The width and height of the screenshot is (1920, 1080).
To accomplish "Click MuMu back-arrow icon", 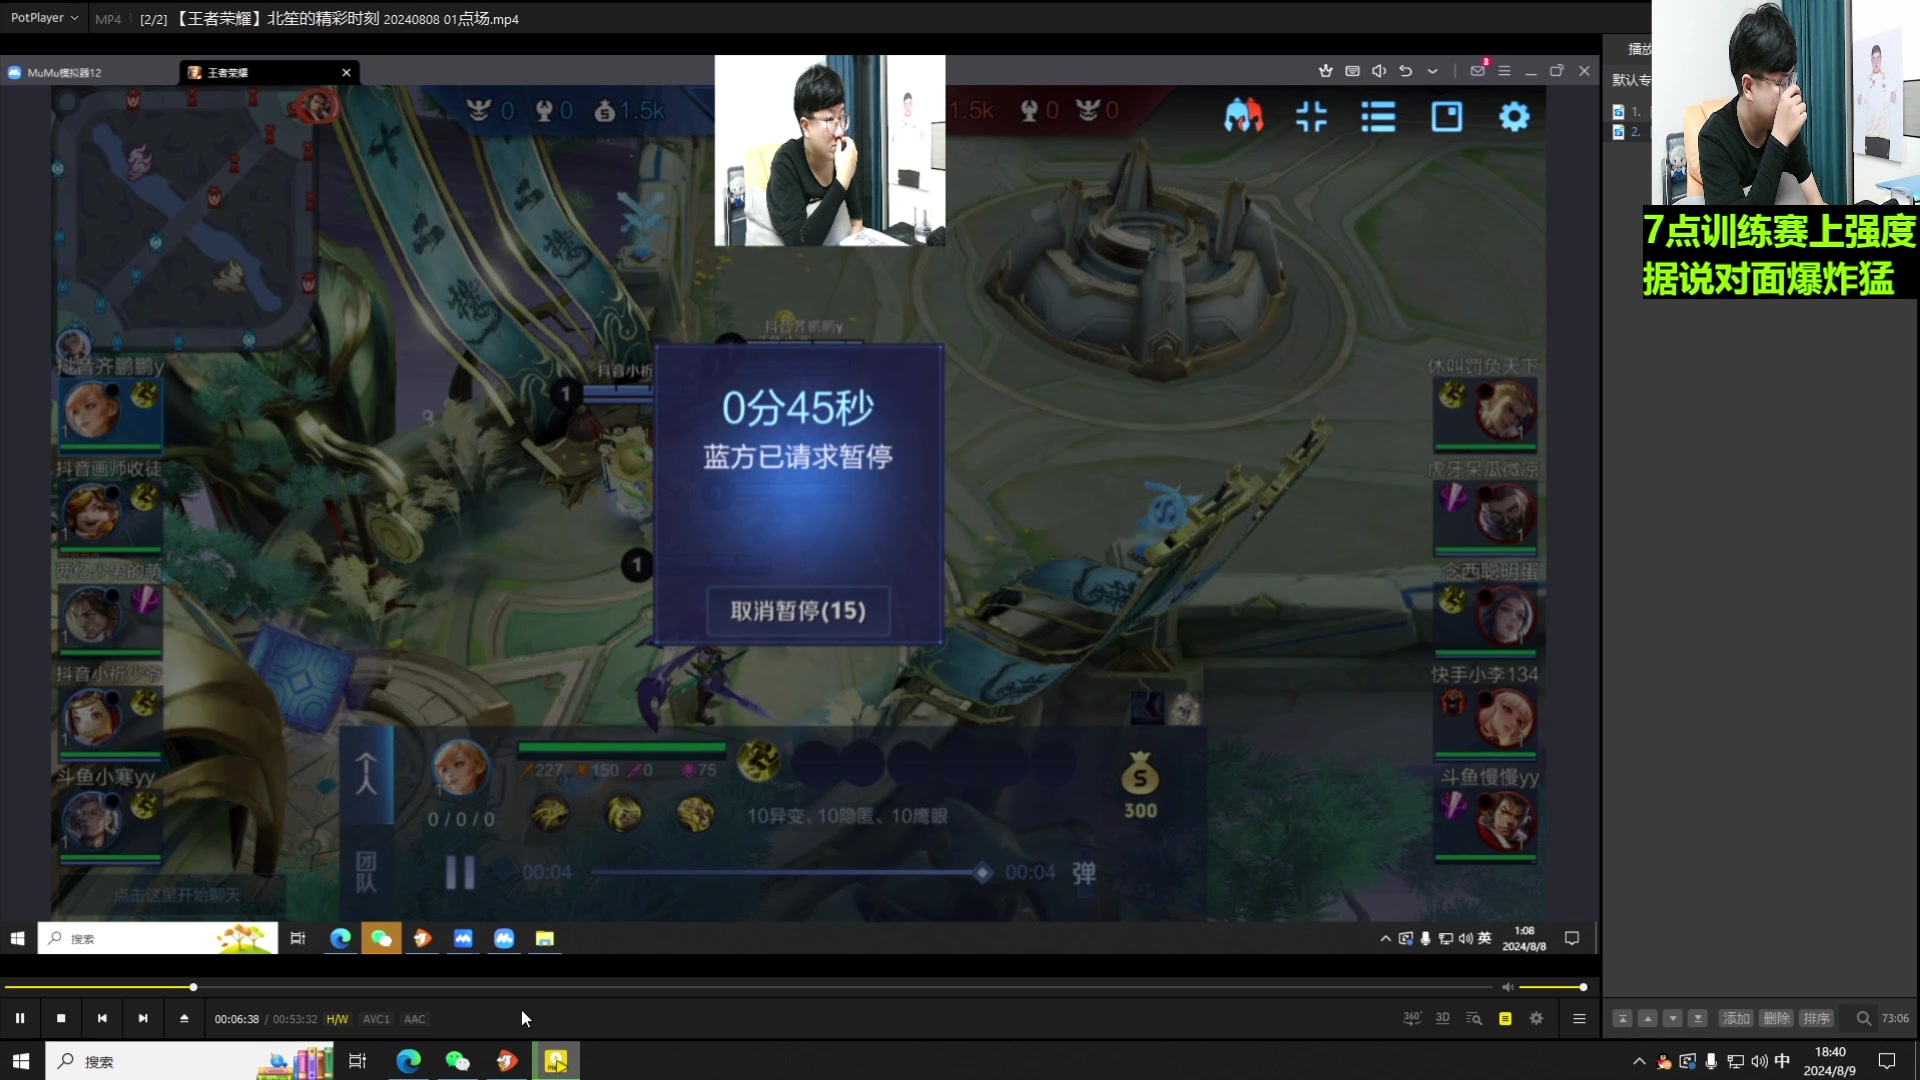I will (x=1405, y=71).
